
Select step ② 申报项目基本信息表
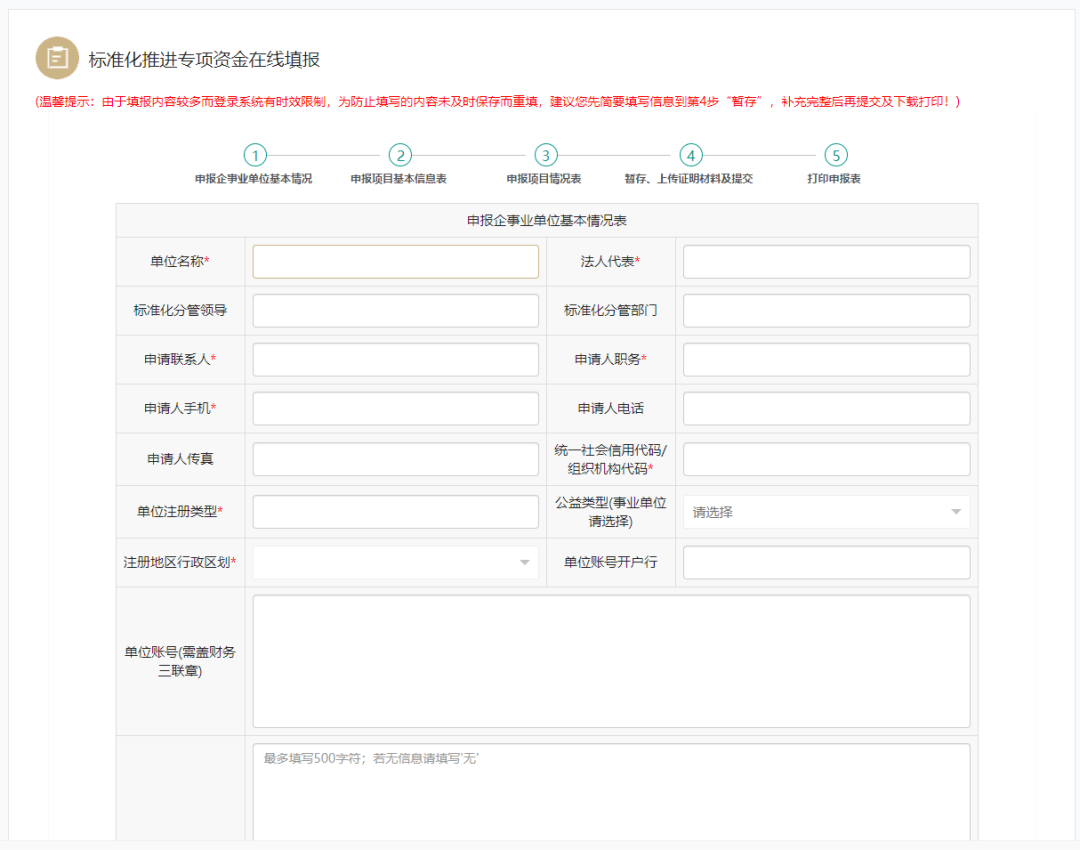pyautogui.click(x=400, y=156)
